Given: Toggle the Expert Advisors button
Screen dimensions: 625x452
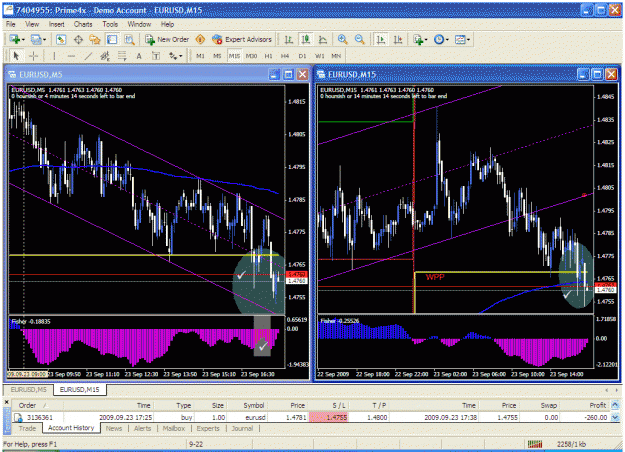Looking at the screenshot, I should tap(242, 39).
